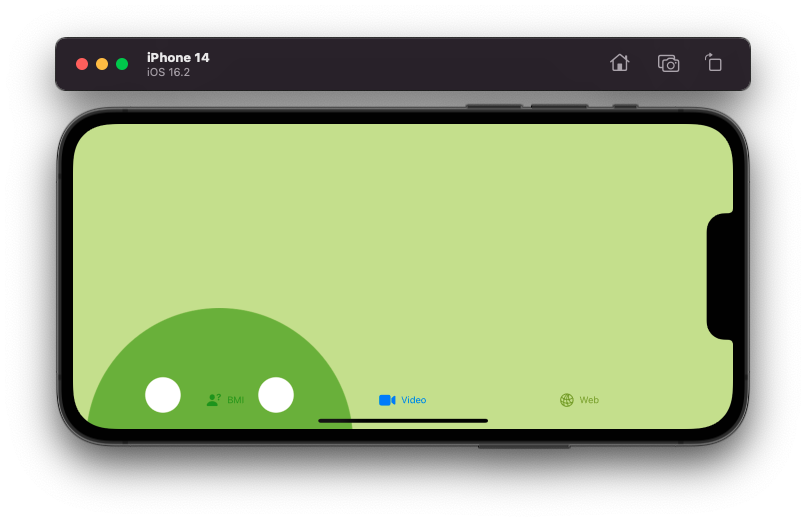Open the BMI tab
806x528 pixels.
coord(225,399)
